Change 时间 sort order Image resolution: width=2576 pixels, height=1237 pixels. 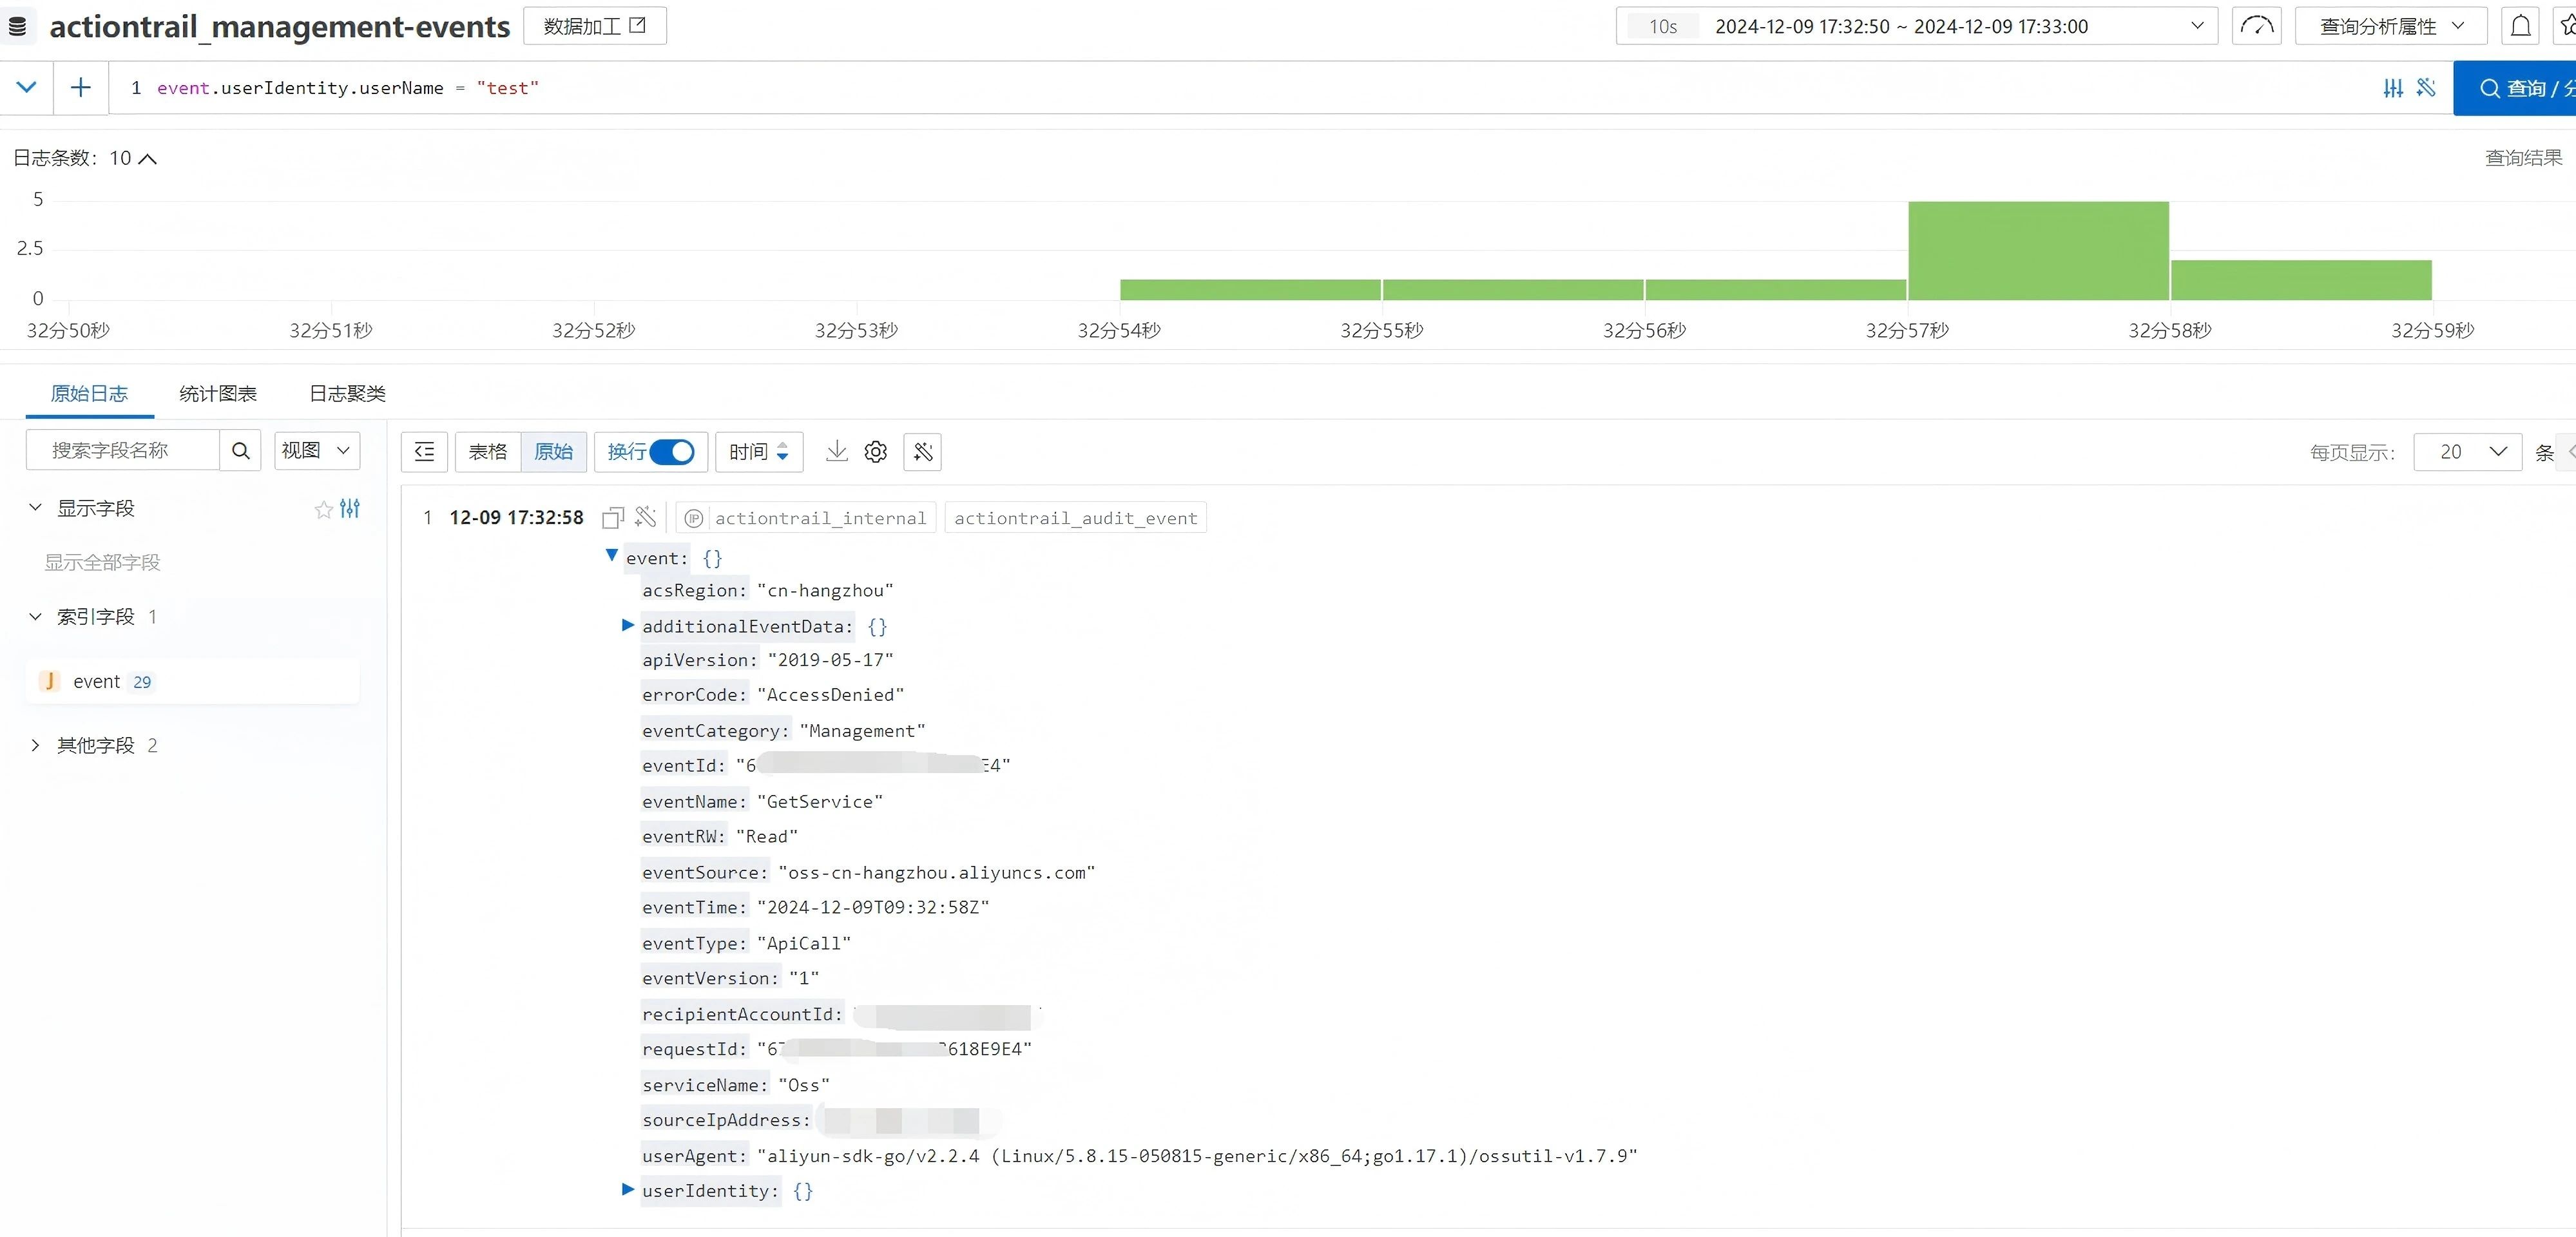(x=758, y=452)
